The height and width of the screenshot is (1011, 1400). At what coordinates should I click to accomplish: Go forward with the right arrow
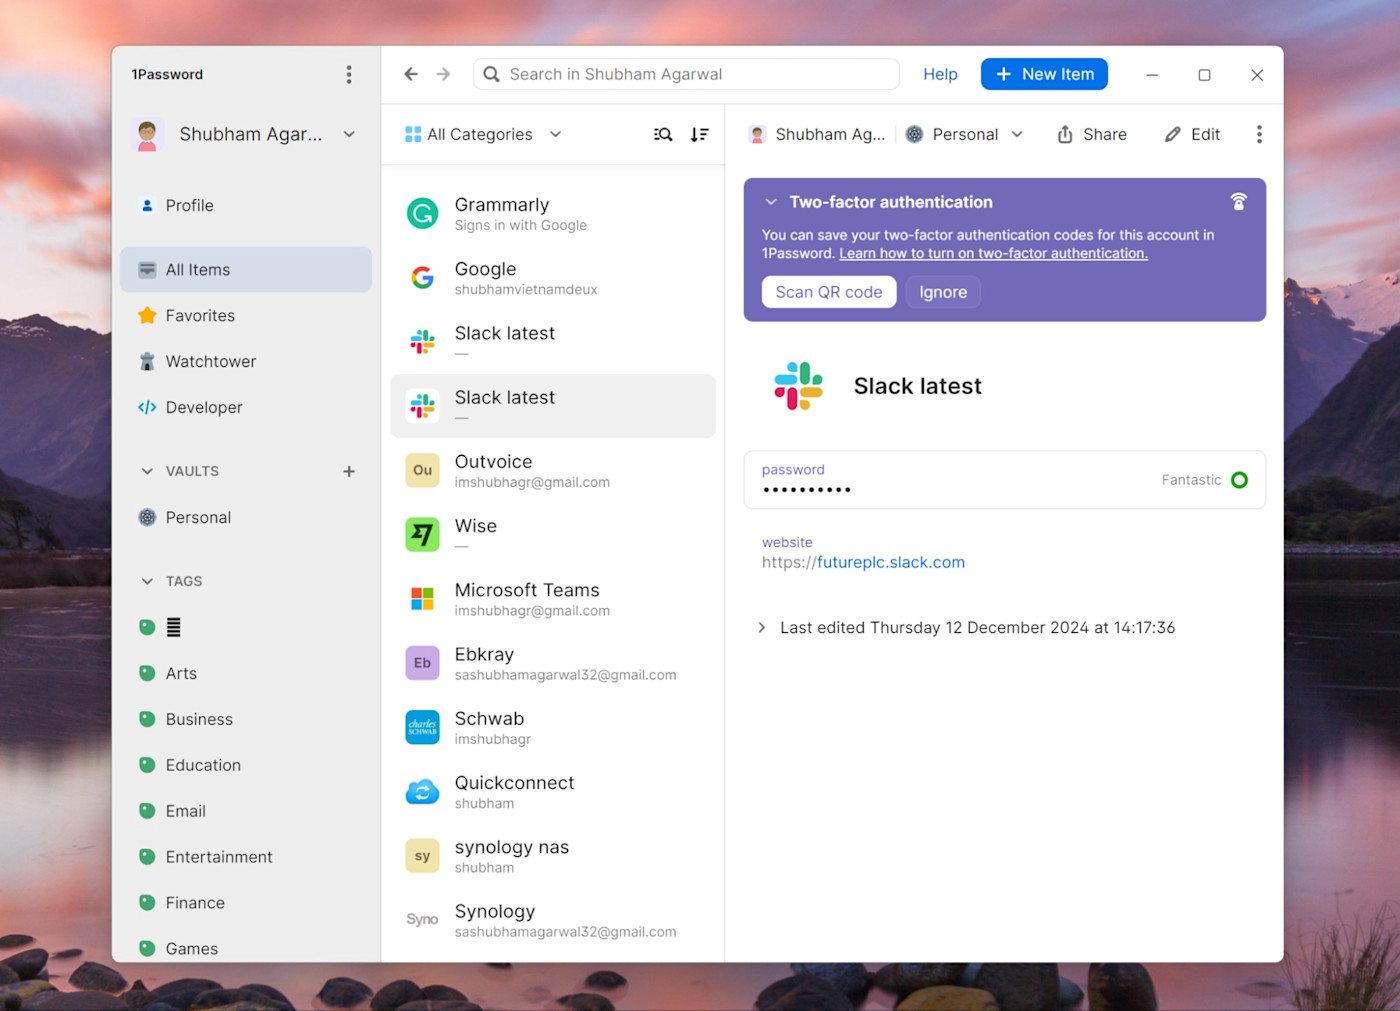click(x=444, y=74)
